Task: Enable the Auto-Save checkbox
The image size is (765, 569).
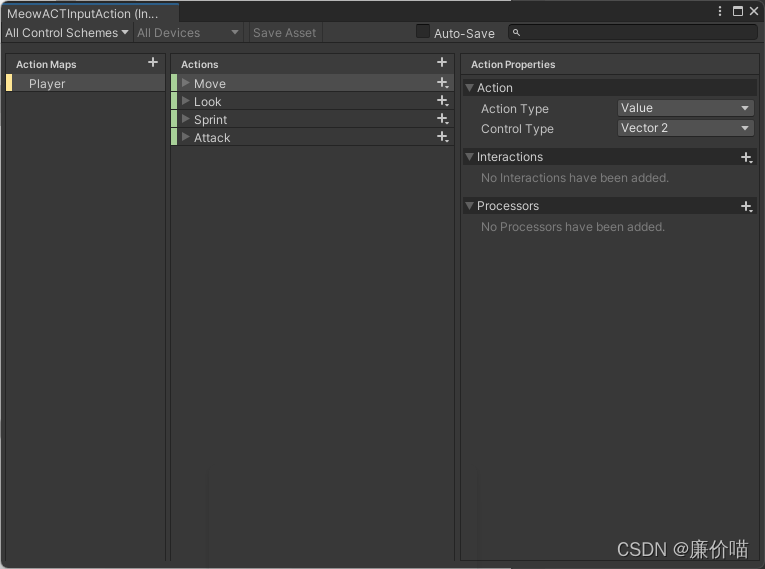Action: tap(423, 31)
